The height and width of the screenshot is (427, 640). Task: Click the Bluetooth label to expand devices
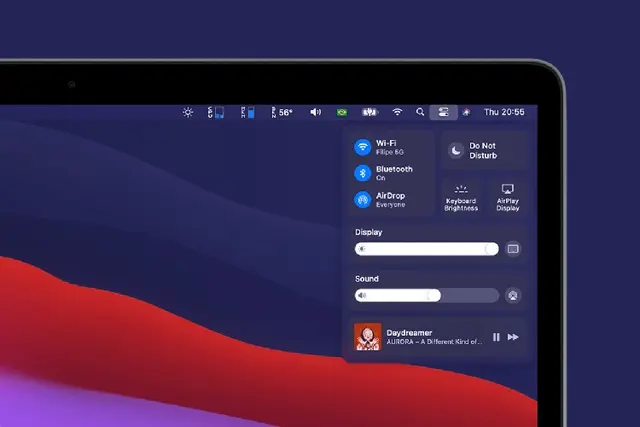394,169
